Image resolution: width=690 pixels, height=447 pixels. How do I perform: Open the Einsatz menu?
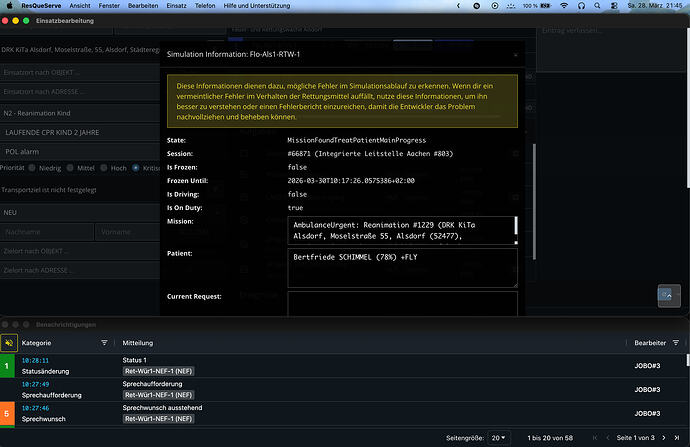[x=176, y=6]
